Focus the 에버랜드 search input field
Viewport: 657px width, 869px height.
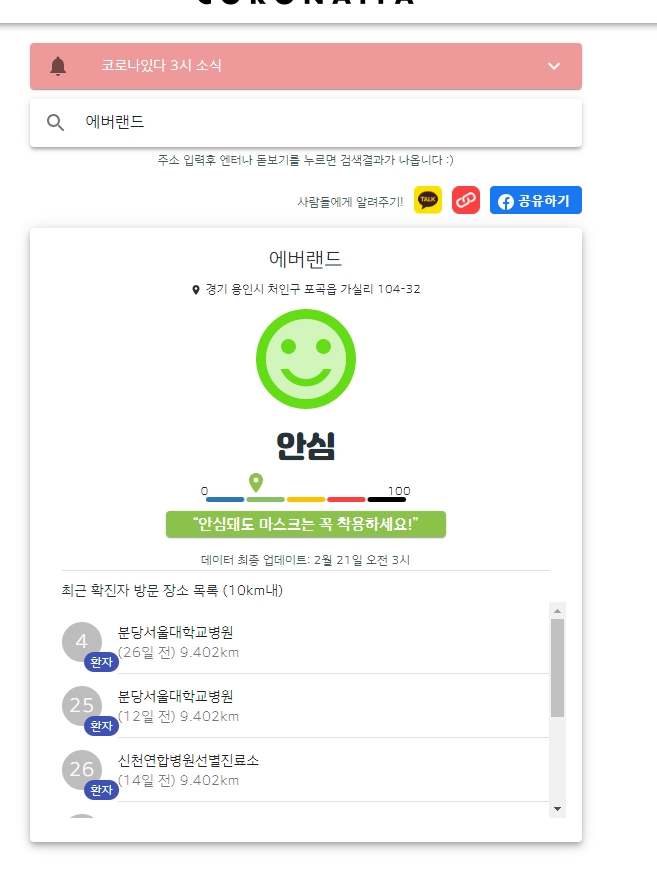tap(305, 122)
